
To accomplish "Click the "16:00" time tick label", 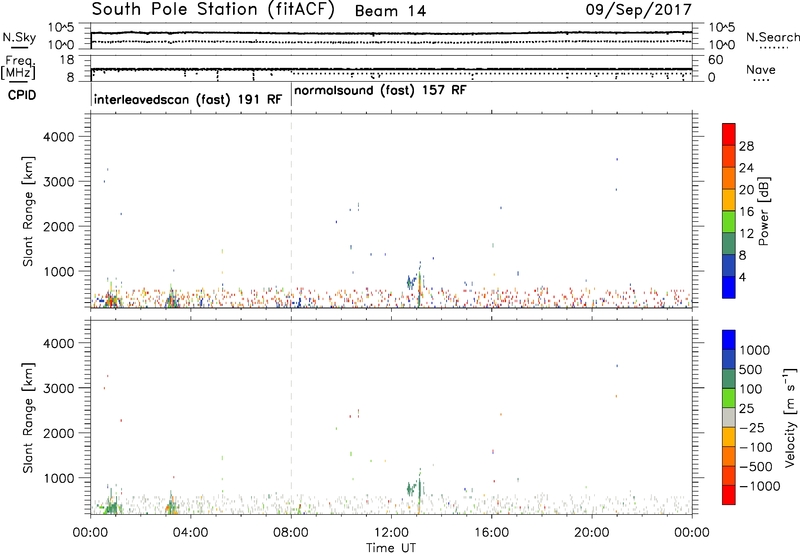I will coord(491,533).
